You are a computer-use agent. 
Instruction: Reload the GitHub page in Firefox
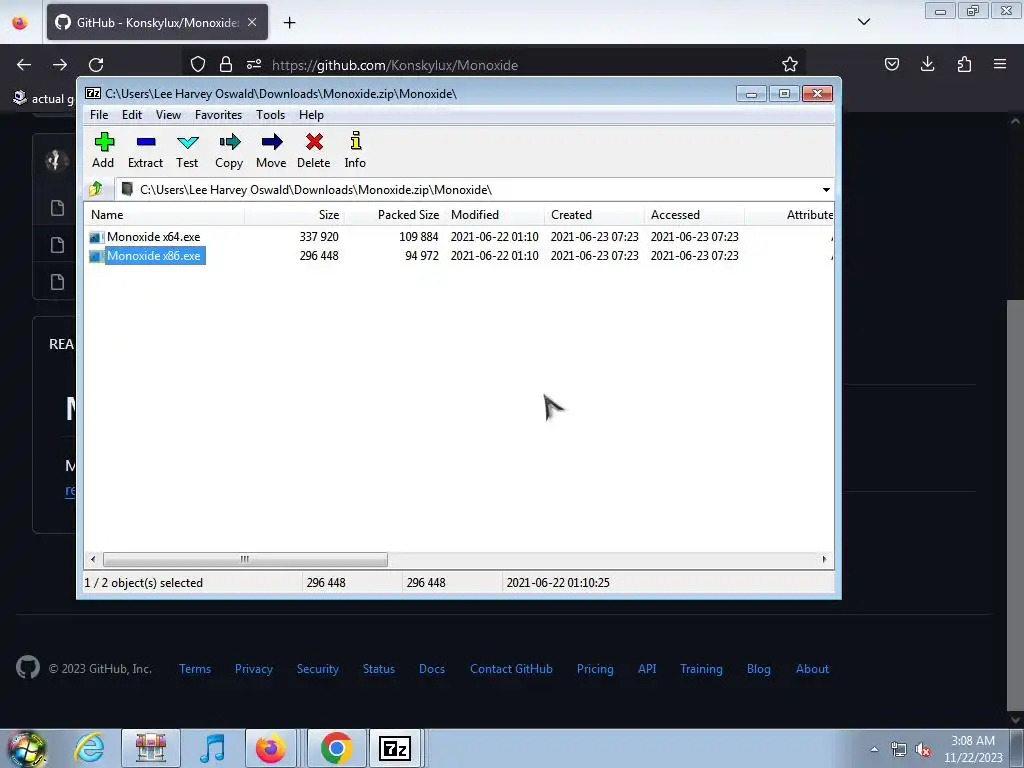tap(96, 65)
